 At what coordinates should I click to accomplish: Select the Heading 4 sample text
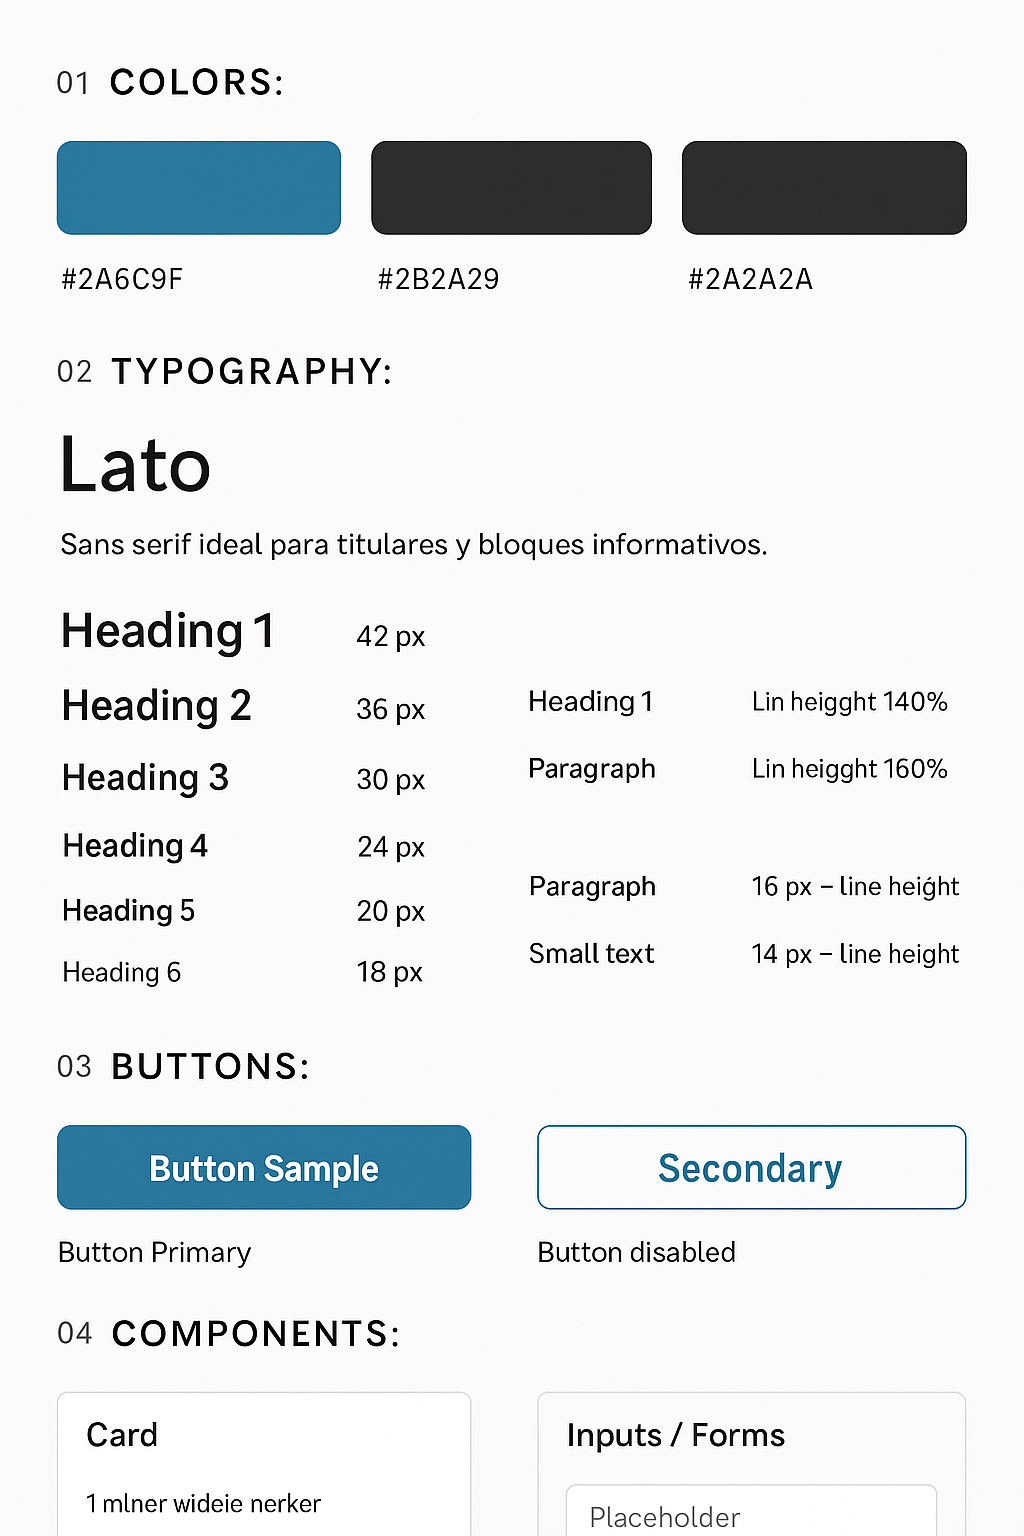[x=135, y=846]
